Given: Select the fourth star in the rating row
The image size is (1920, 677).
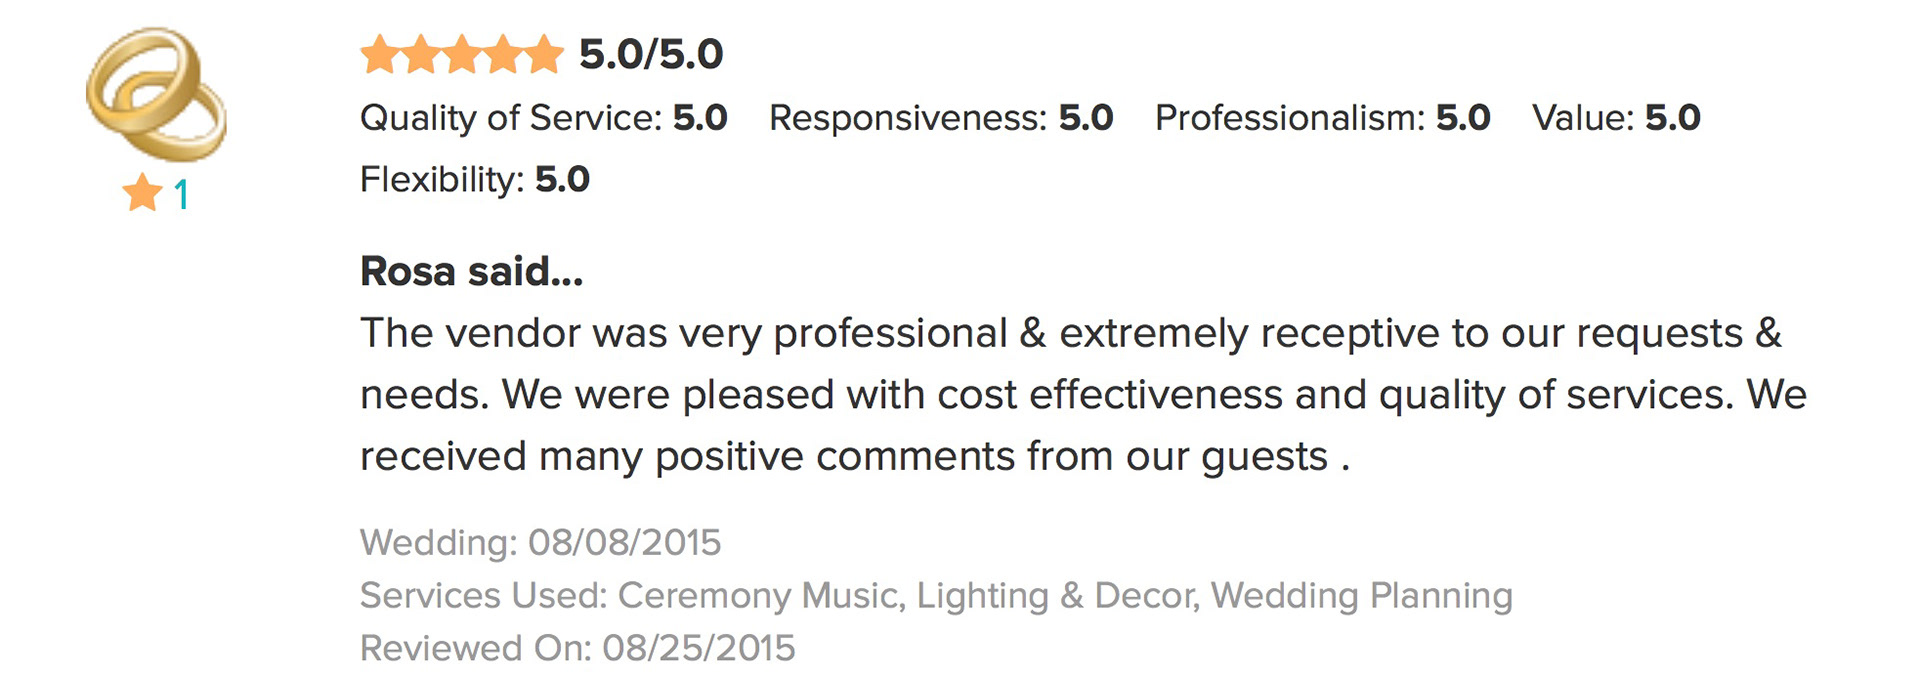Looking at the screenshot, I should pyautogui.click(x=503, y=55).
